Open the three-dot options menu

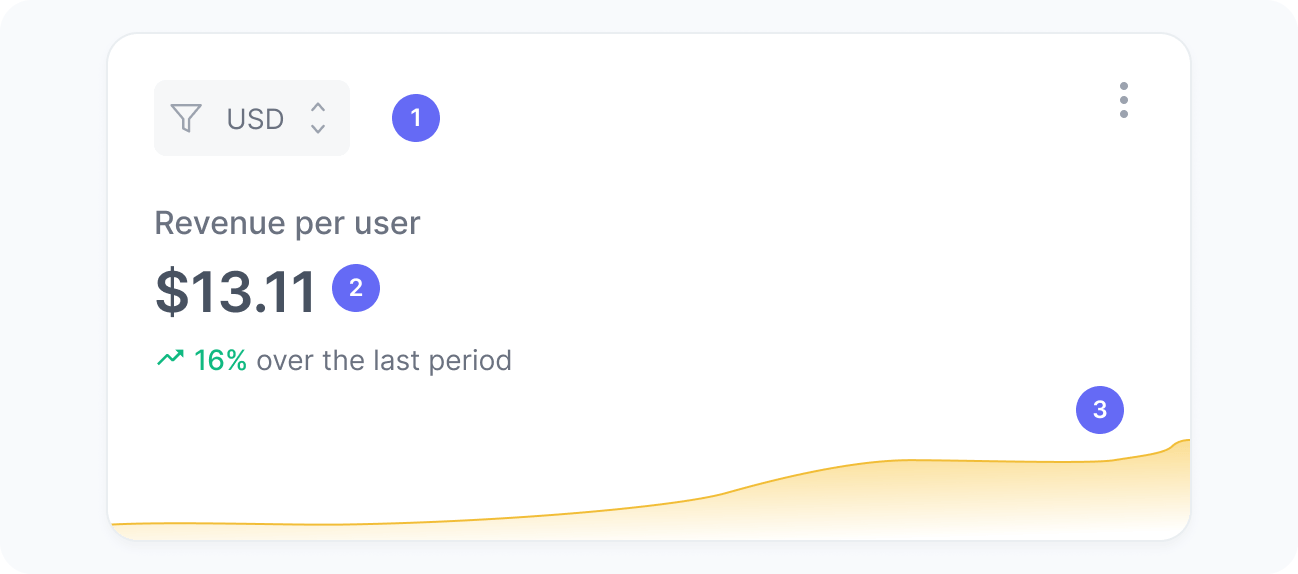pos(1124,100)
